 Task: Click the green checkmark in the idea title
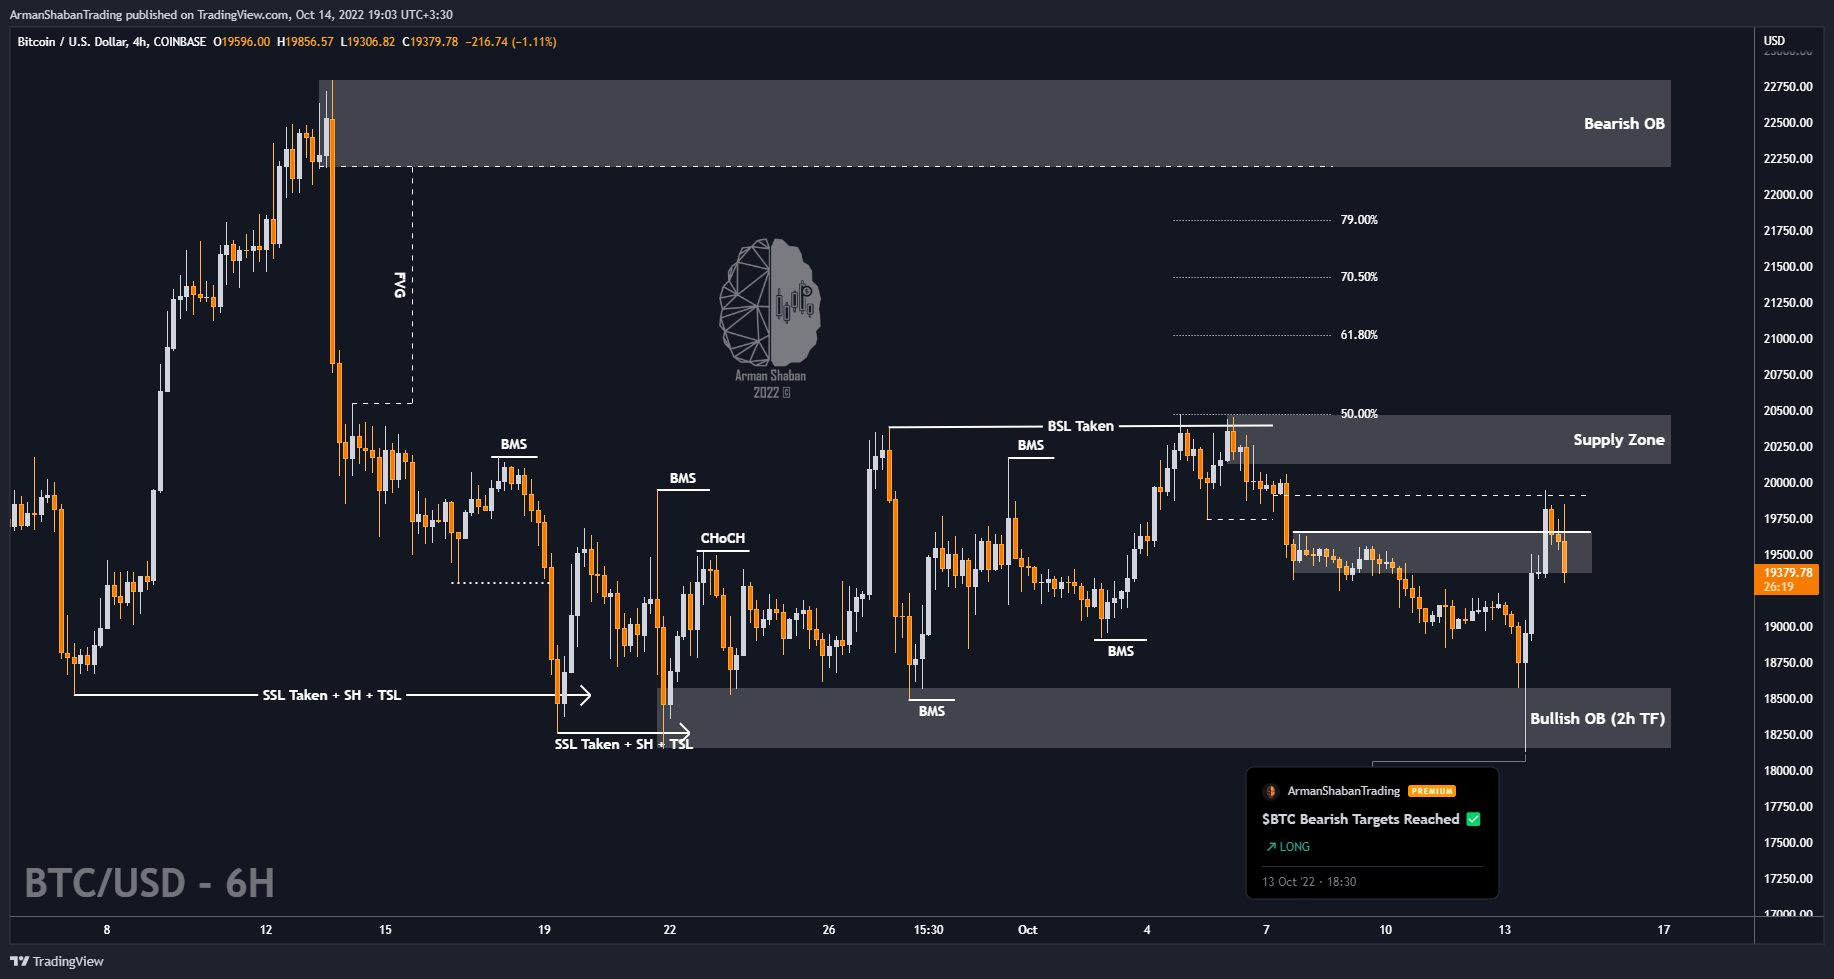(x=1473, y=819)
